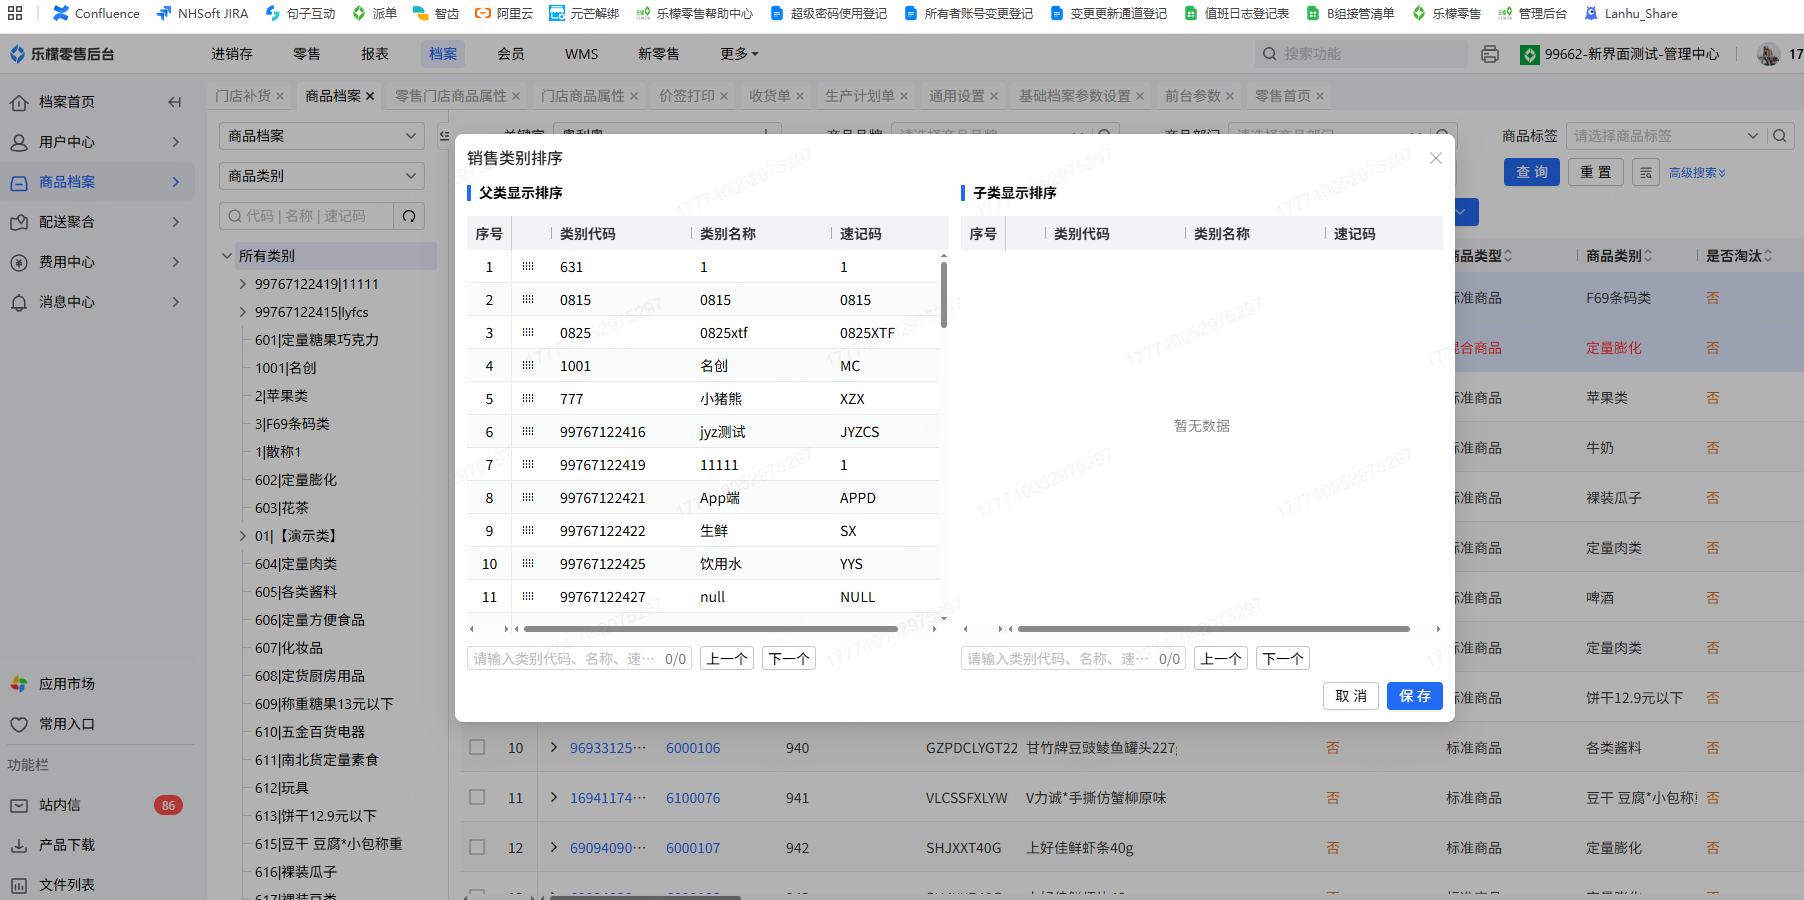Click the drag handle for row 1001 名创
The height and width of the screenshot is (900, 1804).
tap(528, 366)
